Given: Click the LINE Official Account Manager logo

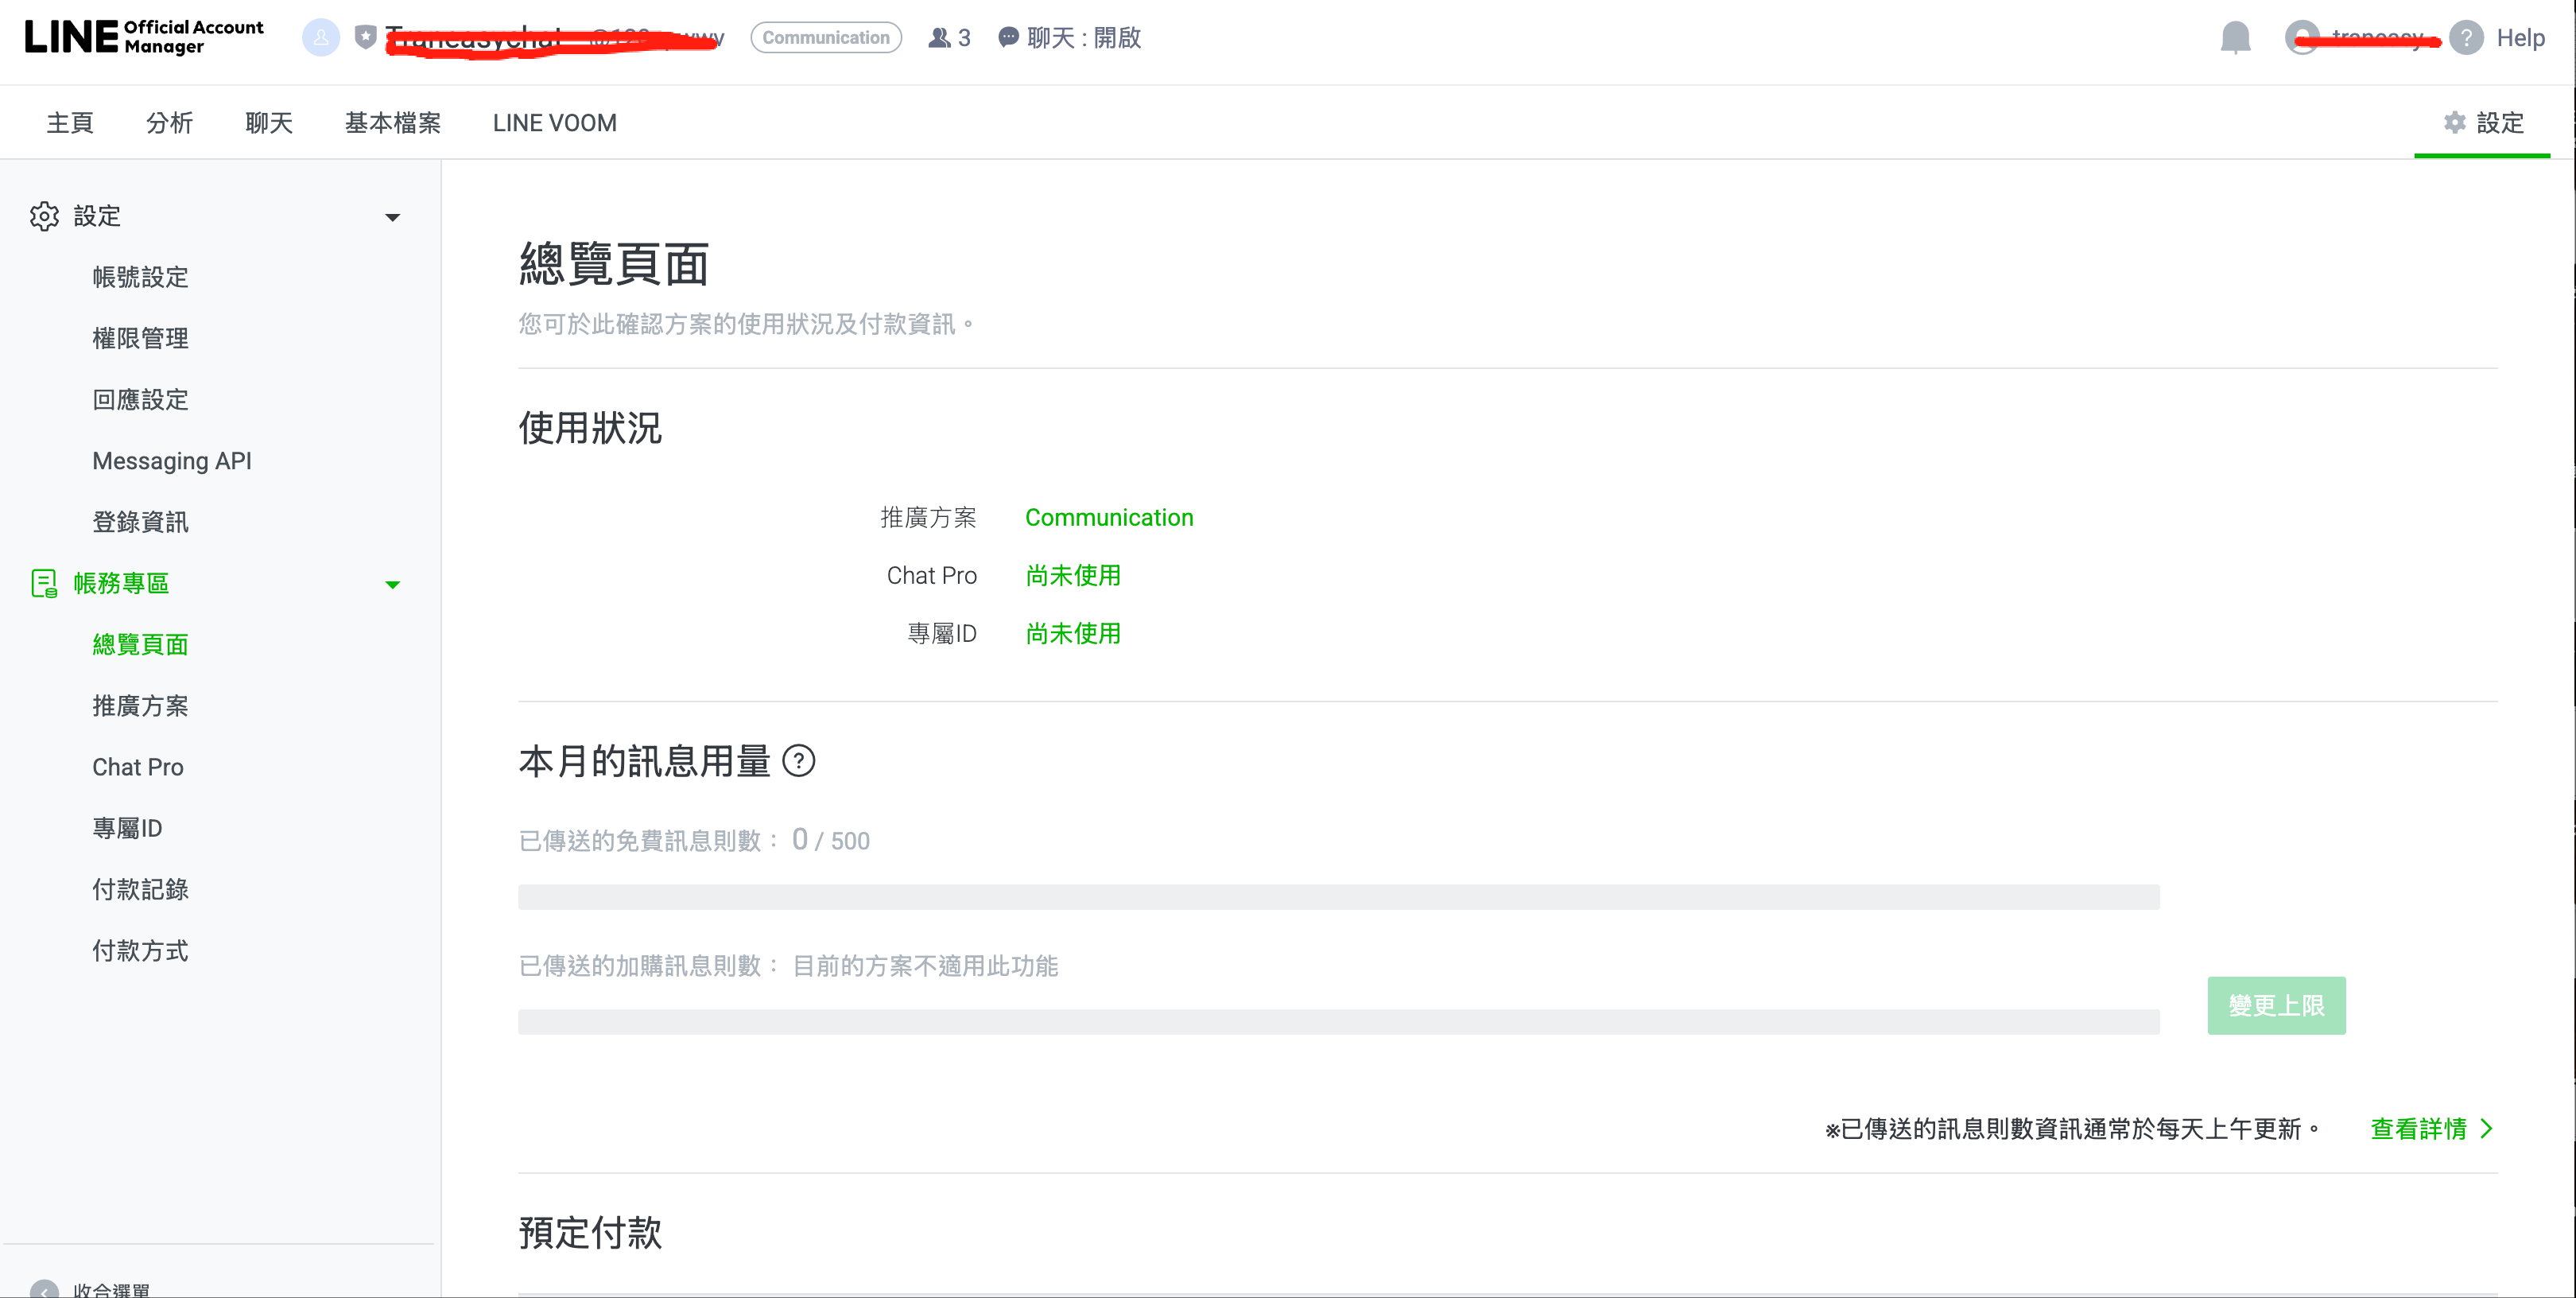Looking at the screenshot, I should tap(144, 38).
